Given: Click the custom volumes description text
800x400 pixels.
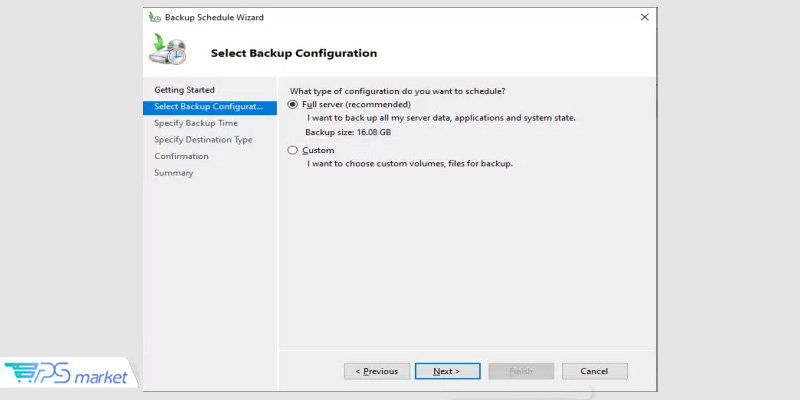Looking at the screenshot, I should [x=409, y=163].
